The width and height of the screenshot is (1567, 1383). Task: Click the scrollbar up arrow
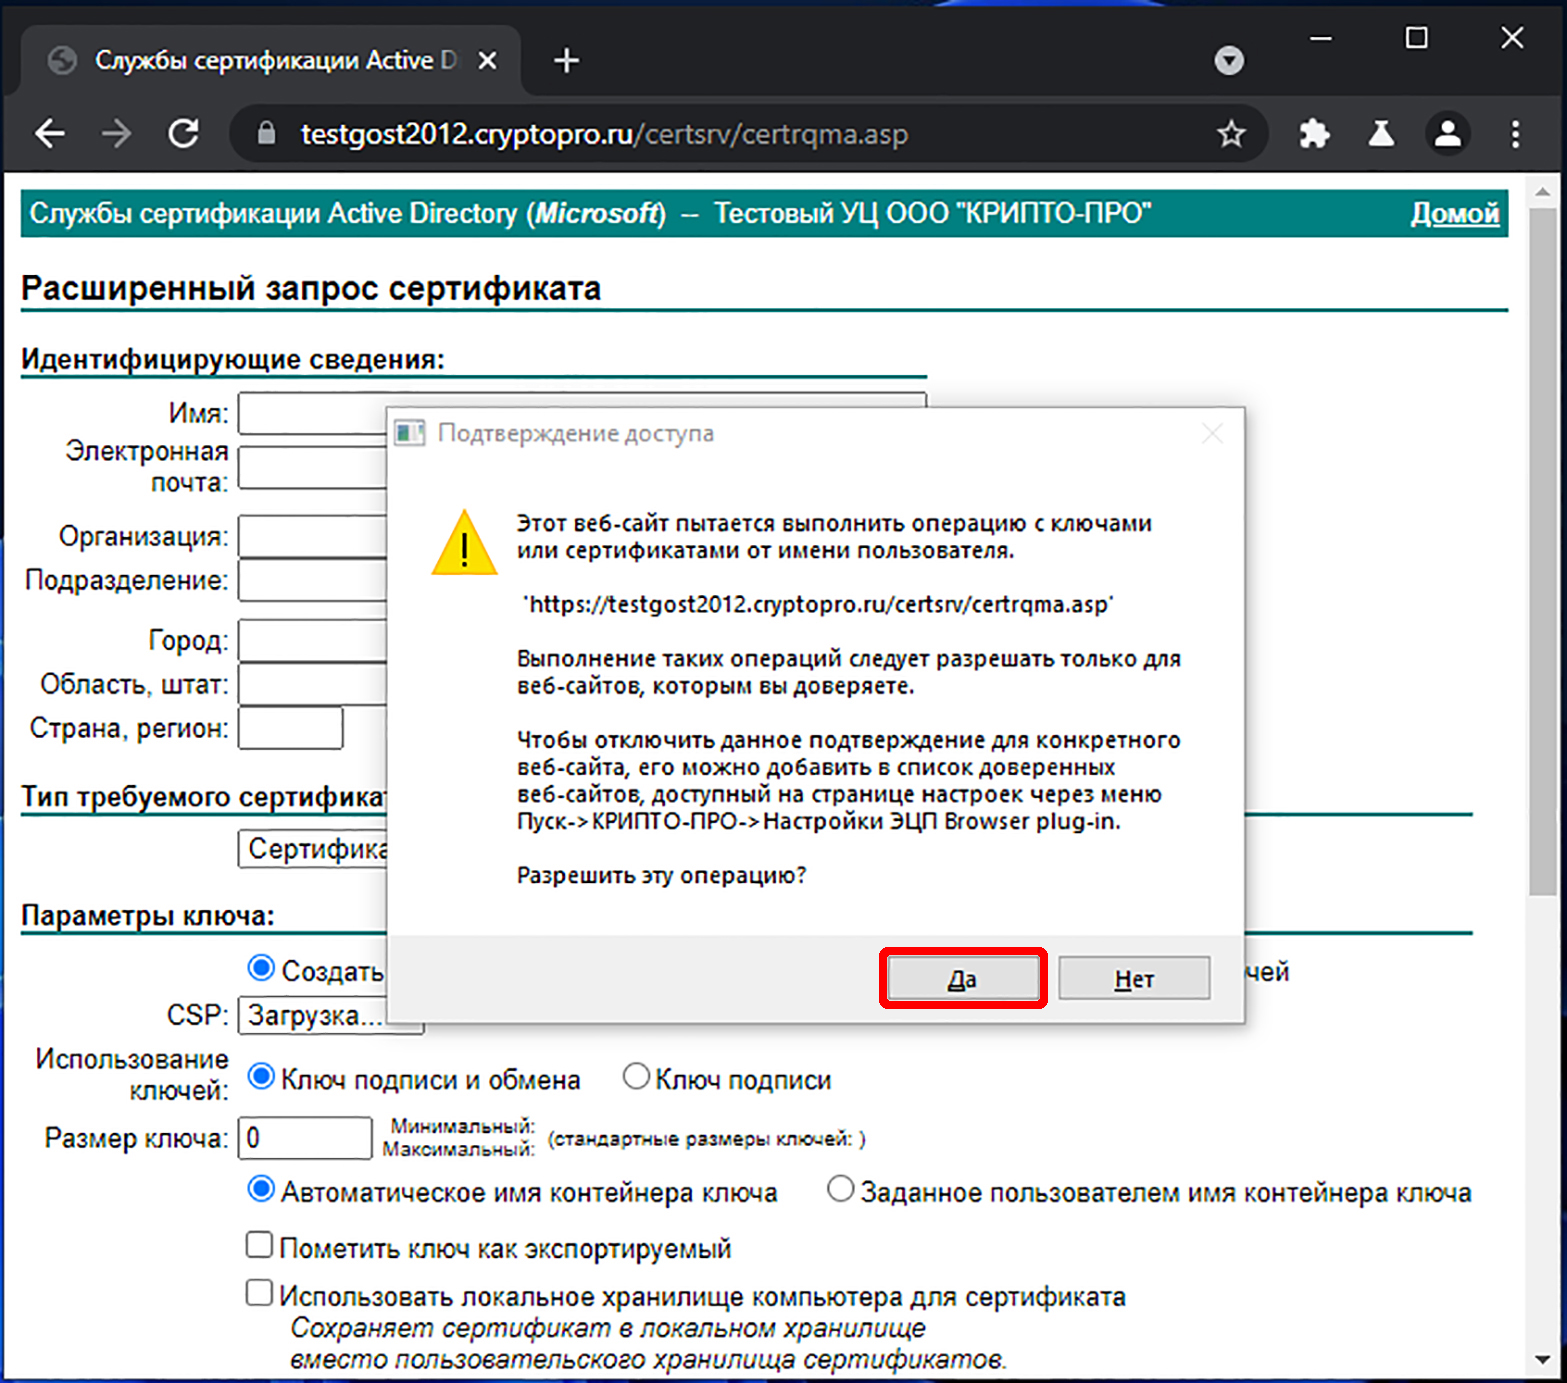[x=1541, y=191]
